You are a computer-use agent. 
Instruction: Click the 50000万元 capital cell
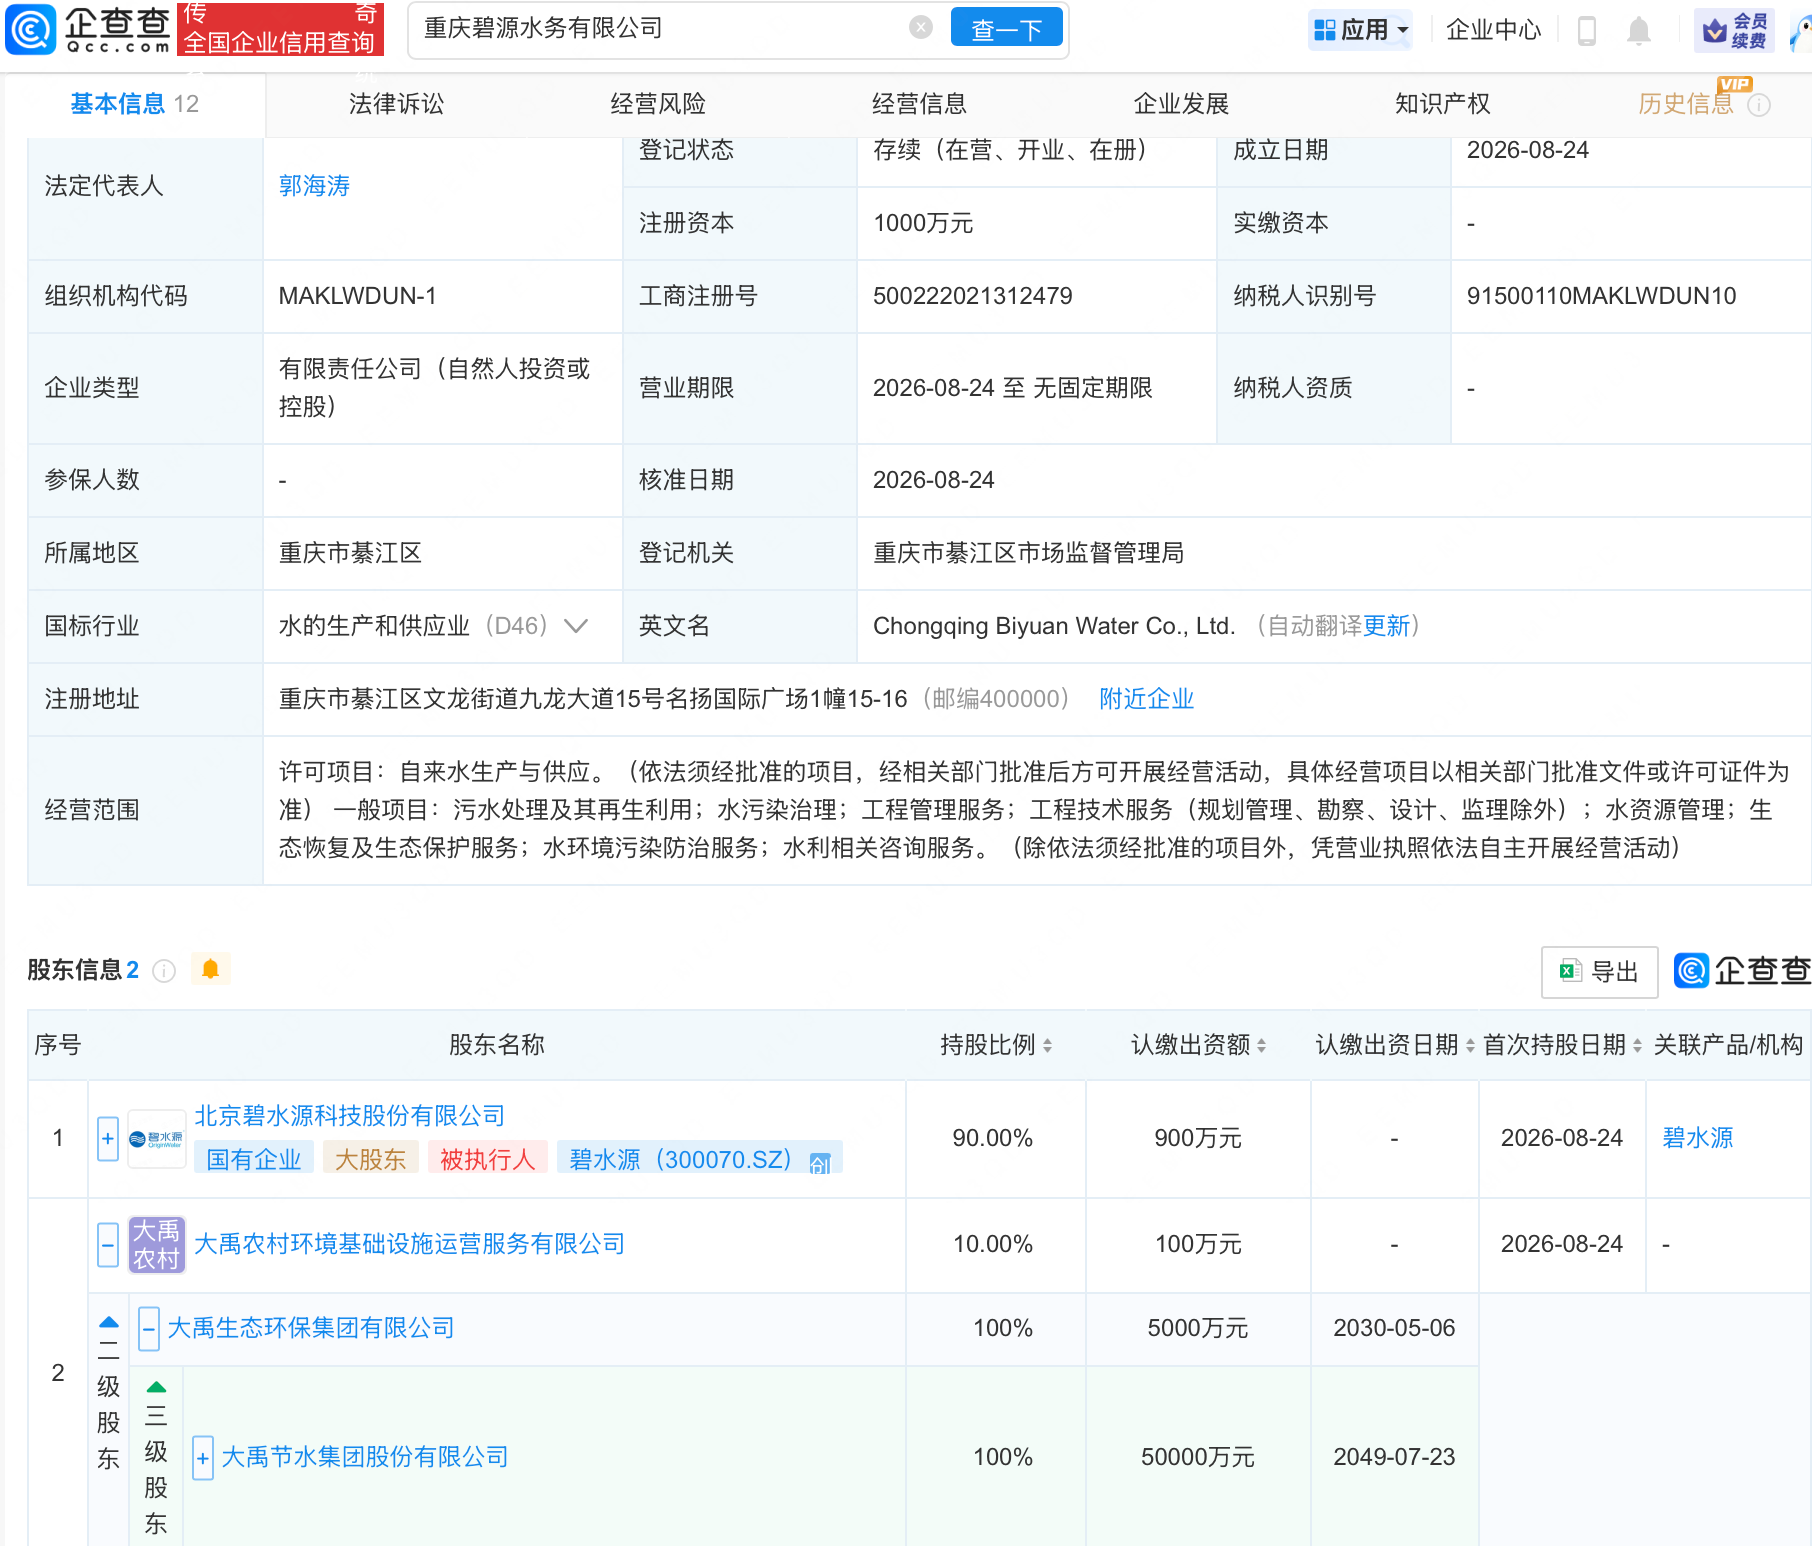[x=1198, y=1457]
